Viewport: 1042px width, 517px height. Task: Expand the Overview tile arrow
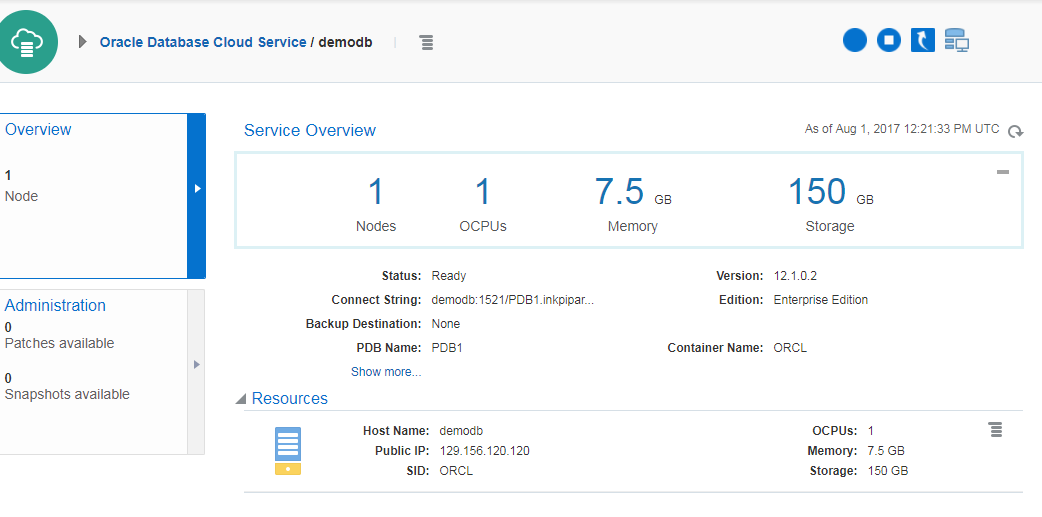click(197, 188)
